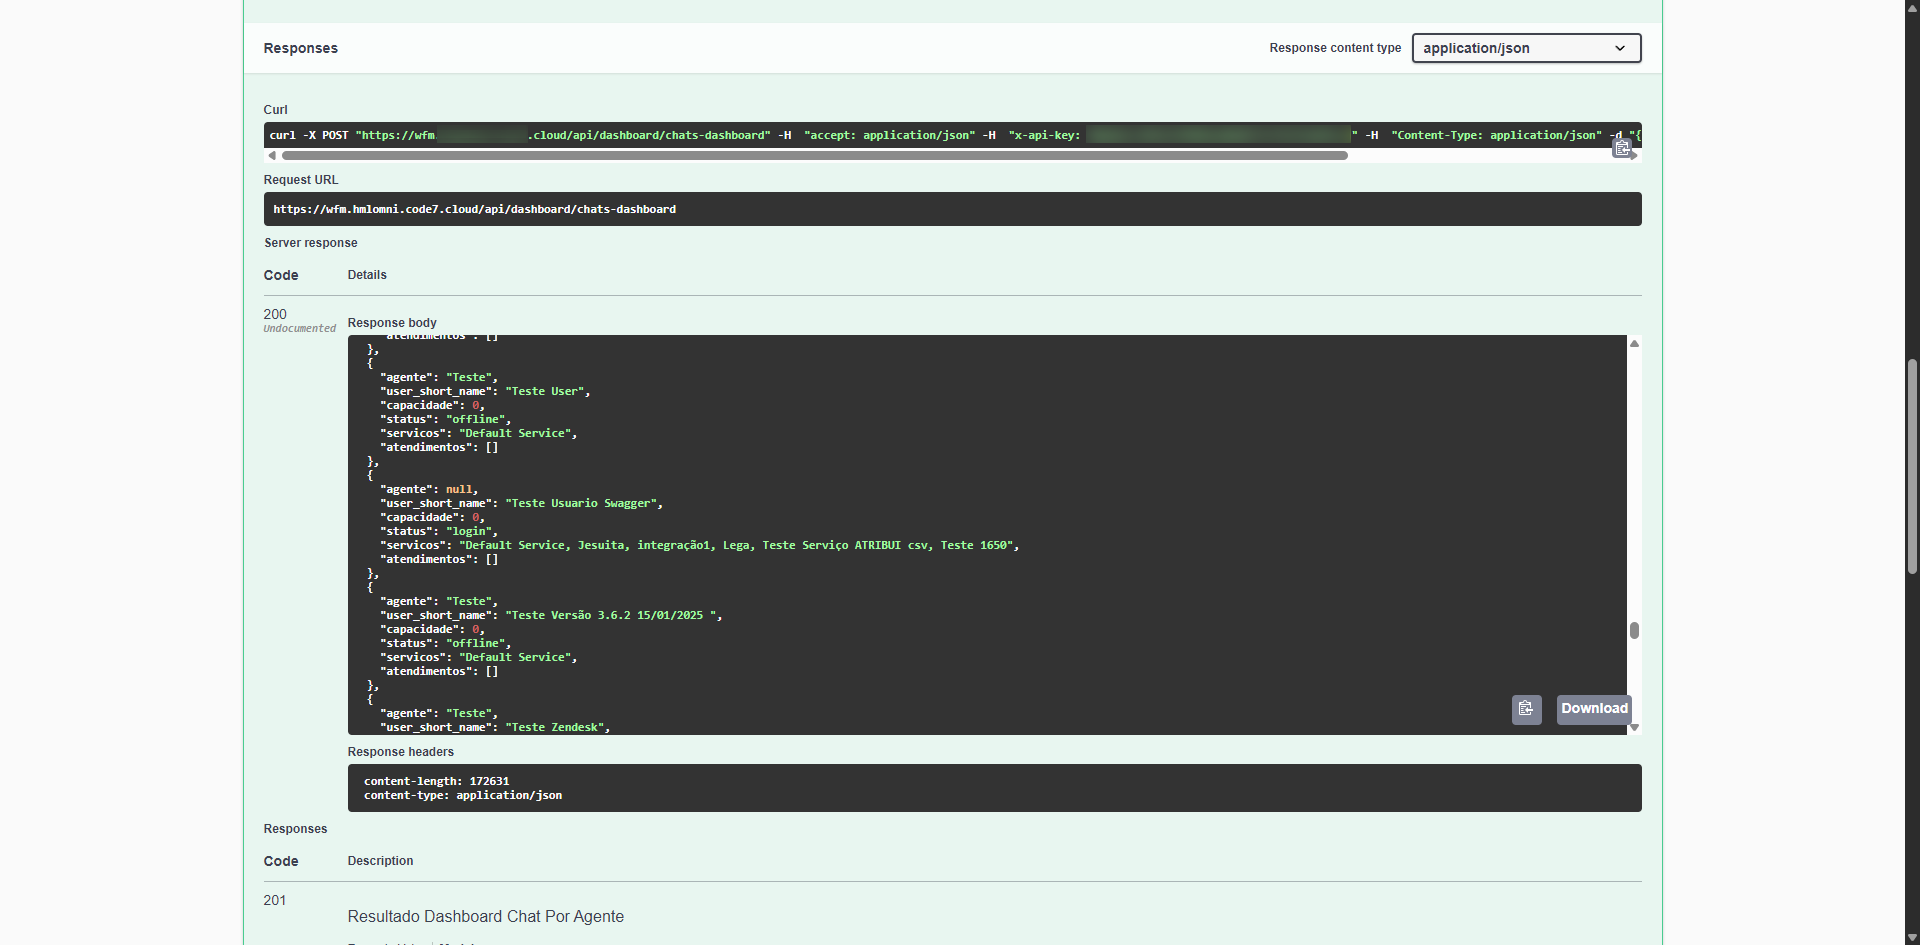Click the Response headers label
This screenshot has height=945, width=1920.
coord(401,752)
